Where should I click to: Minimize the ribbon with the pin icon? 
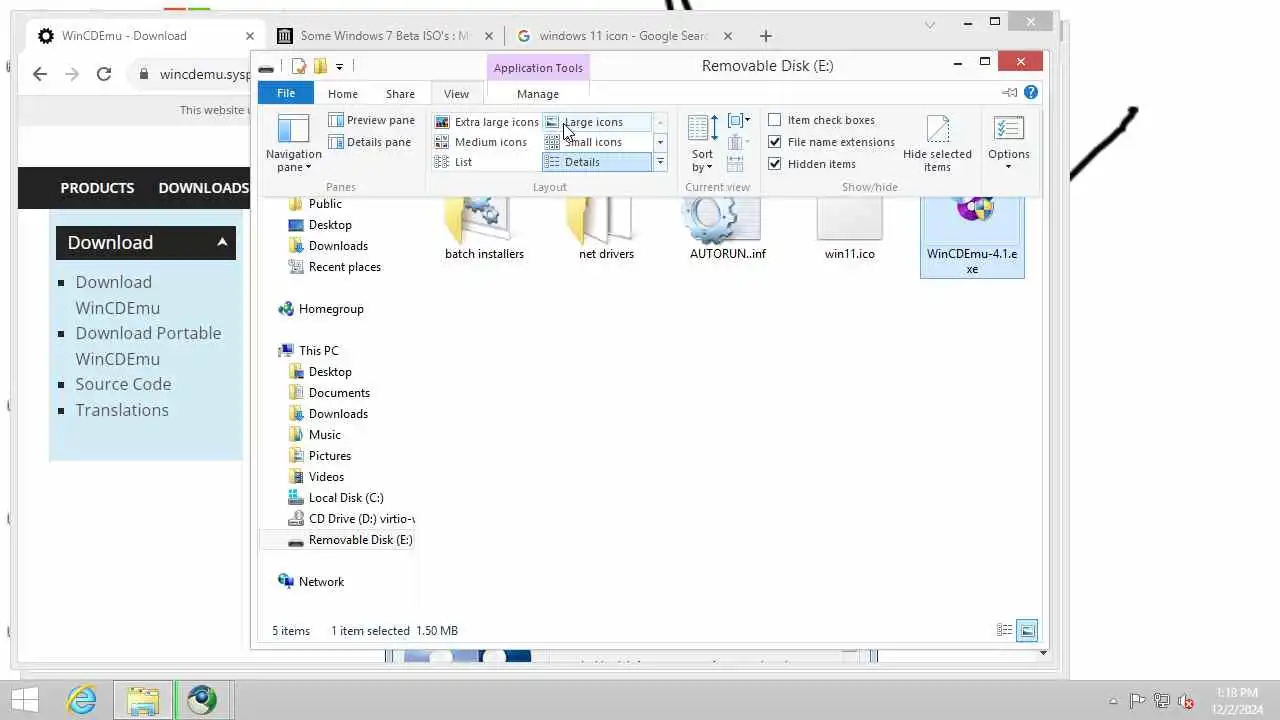tap(1009, 93)
